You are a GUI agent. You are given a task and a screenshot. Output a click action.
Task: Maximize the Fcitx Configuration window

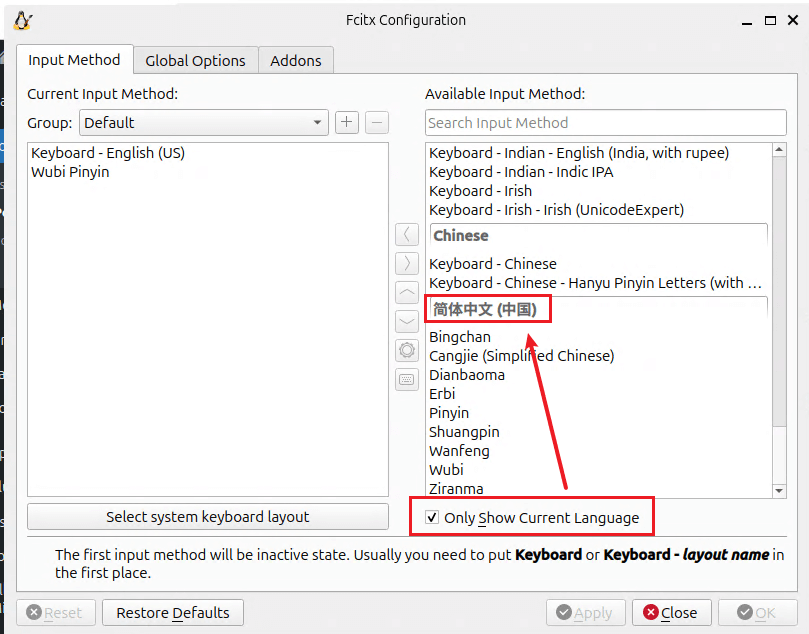[x=770, y=21]
